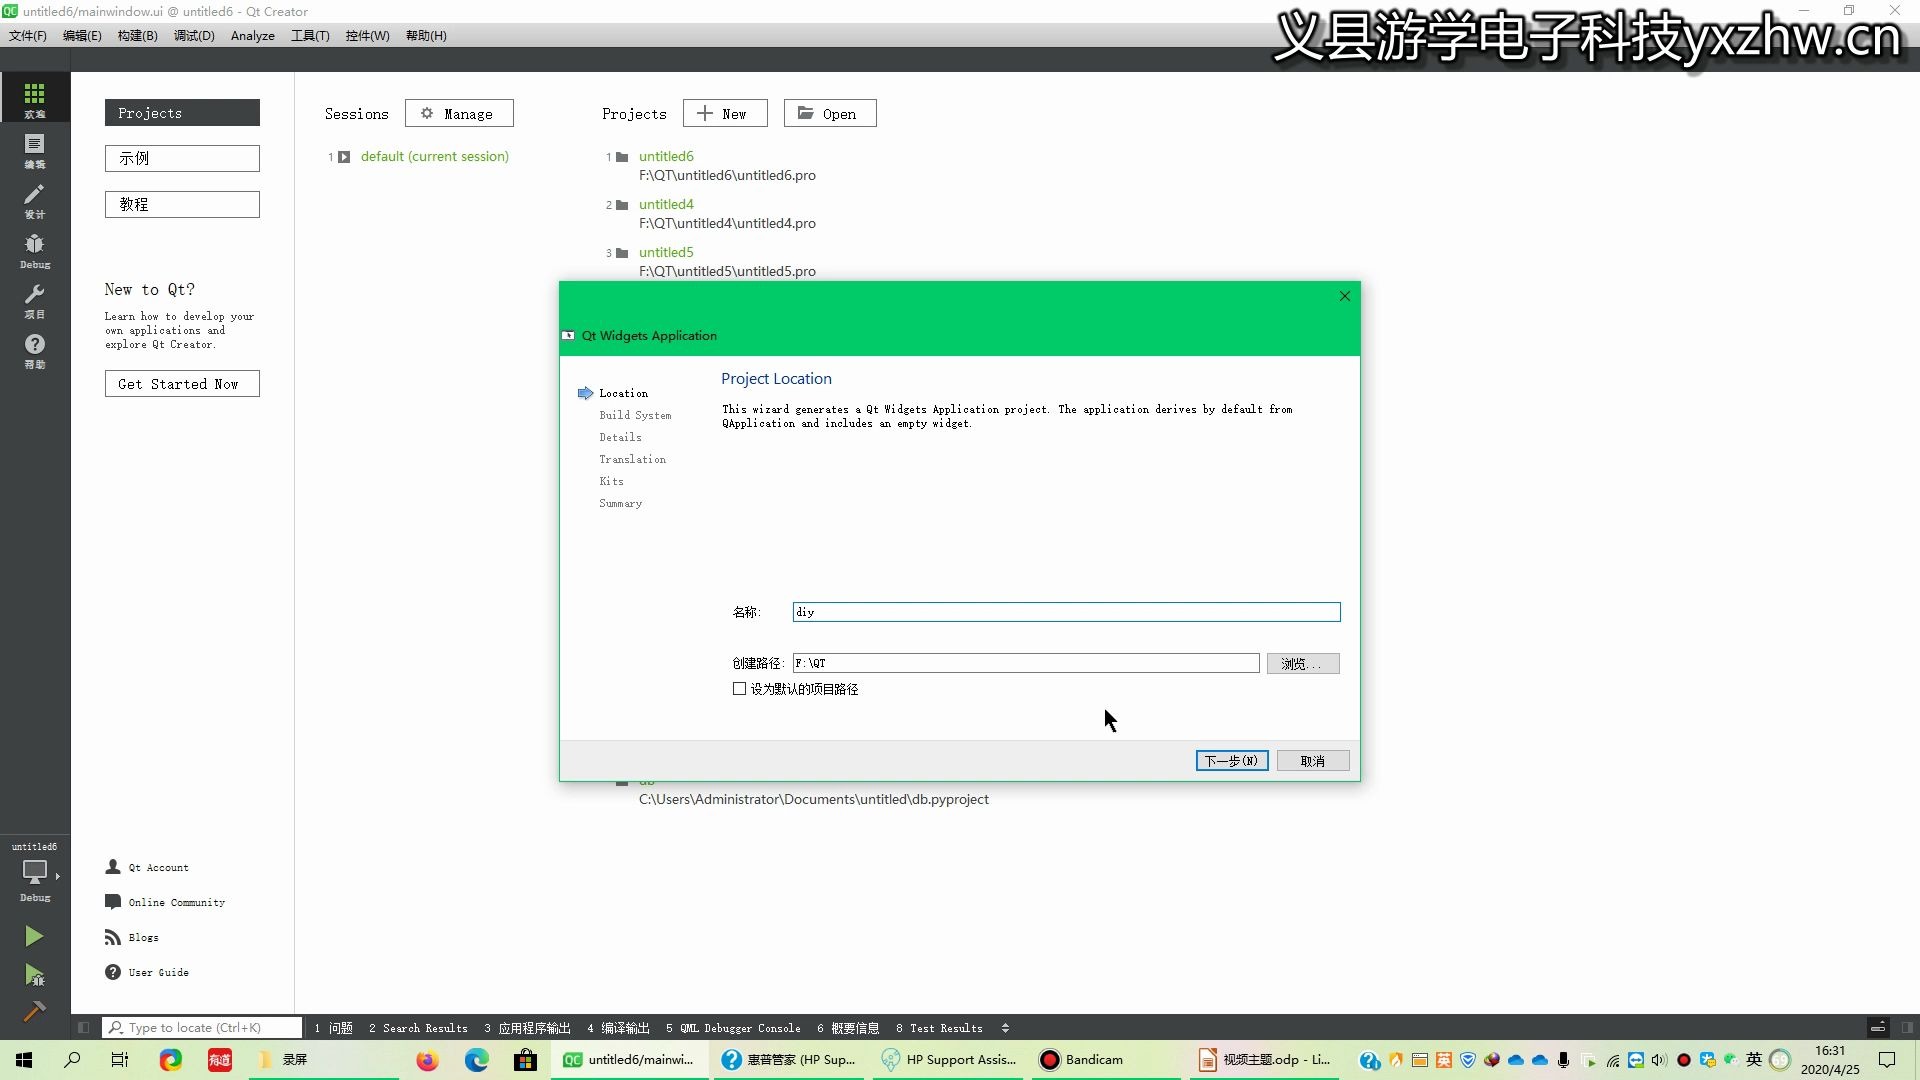The width and height of the screenshot is (1920, 1080).
Task: Click the Start Debugging run icon
Action: 34,975
